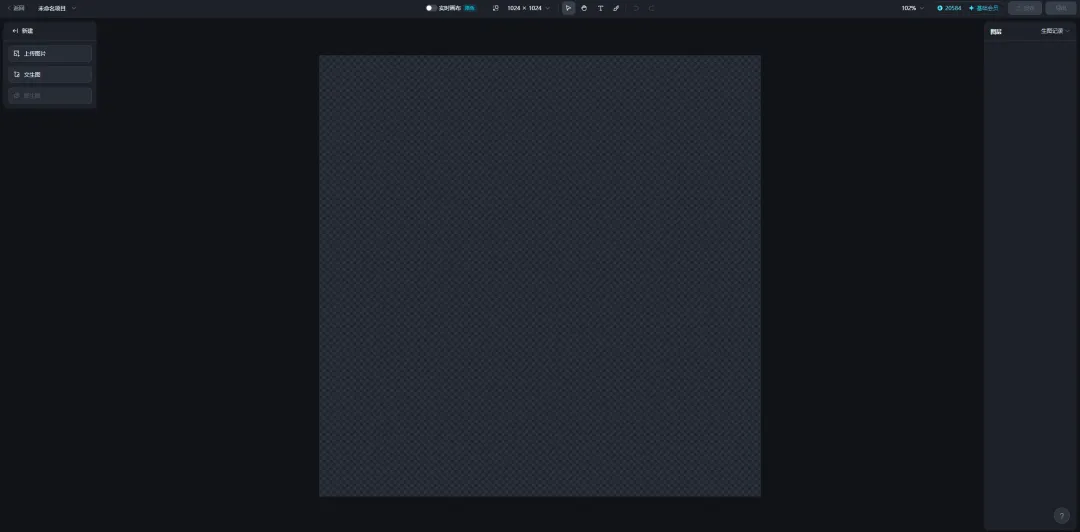Screen dimensions: 1080x532
Task: Toggle the 实时画布 live canvas switch
Action: 431,8
